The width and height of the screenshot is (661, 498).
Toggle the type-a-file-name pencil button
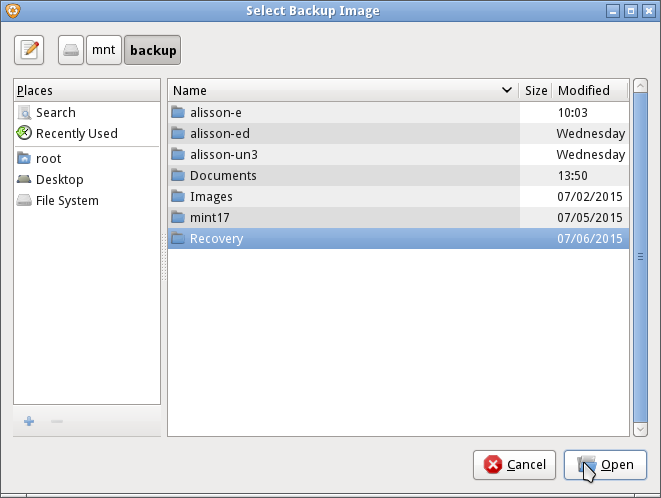[x=30, y=50]
